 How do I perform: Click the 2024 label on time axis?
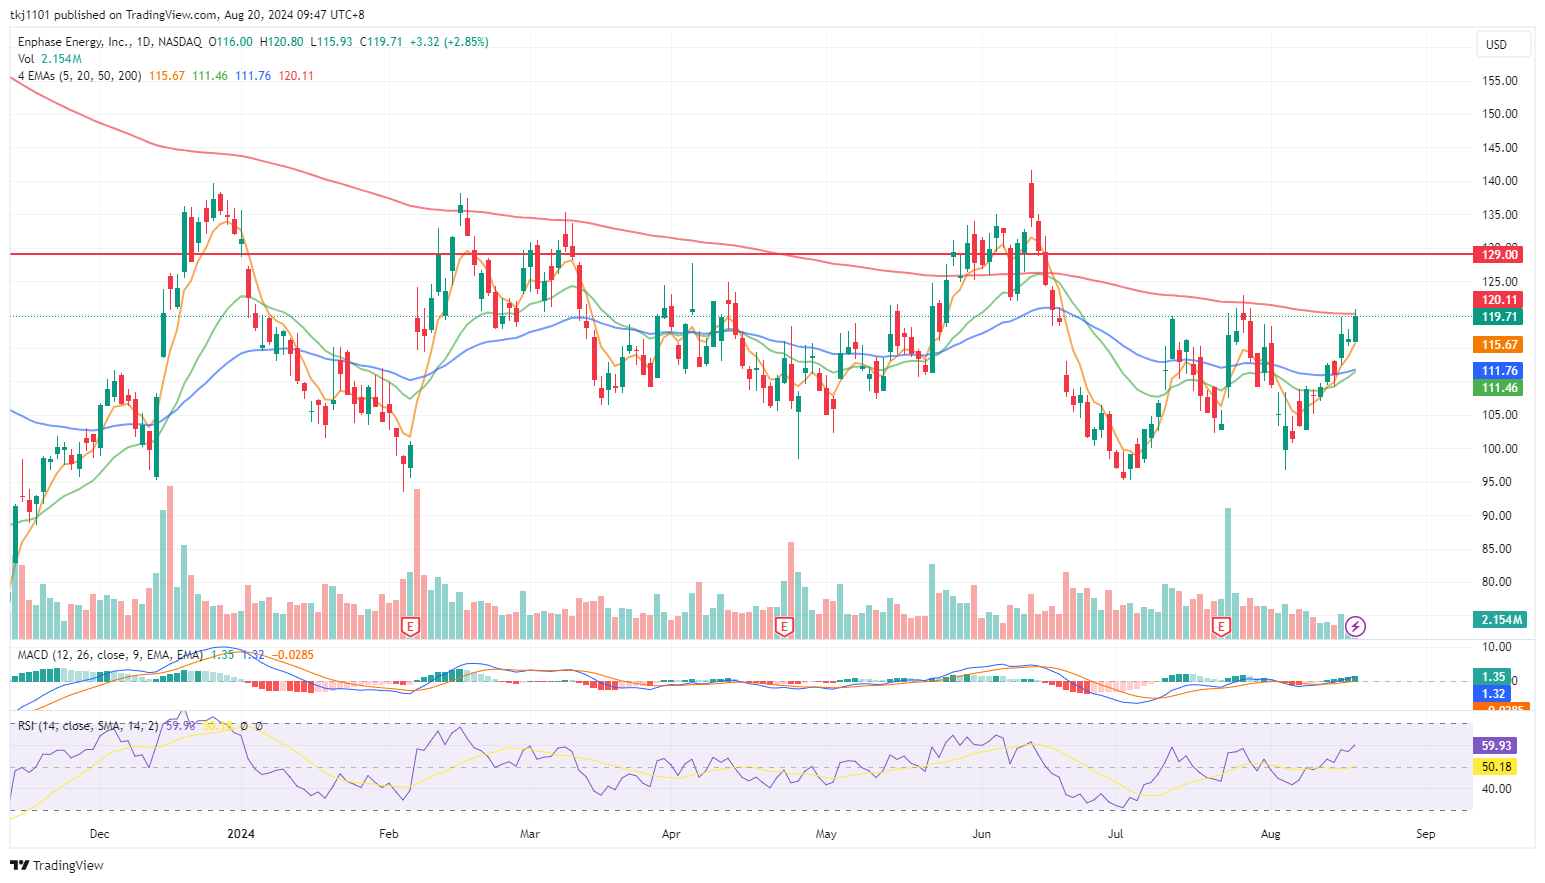coord(241,834)
